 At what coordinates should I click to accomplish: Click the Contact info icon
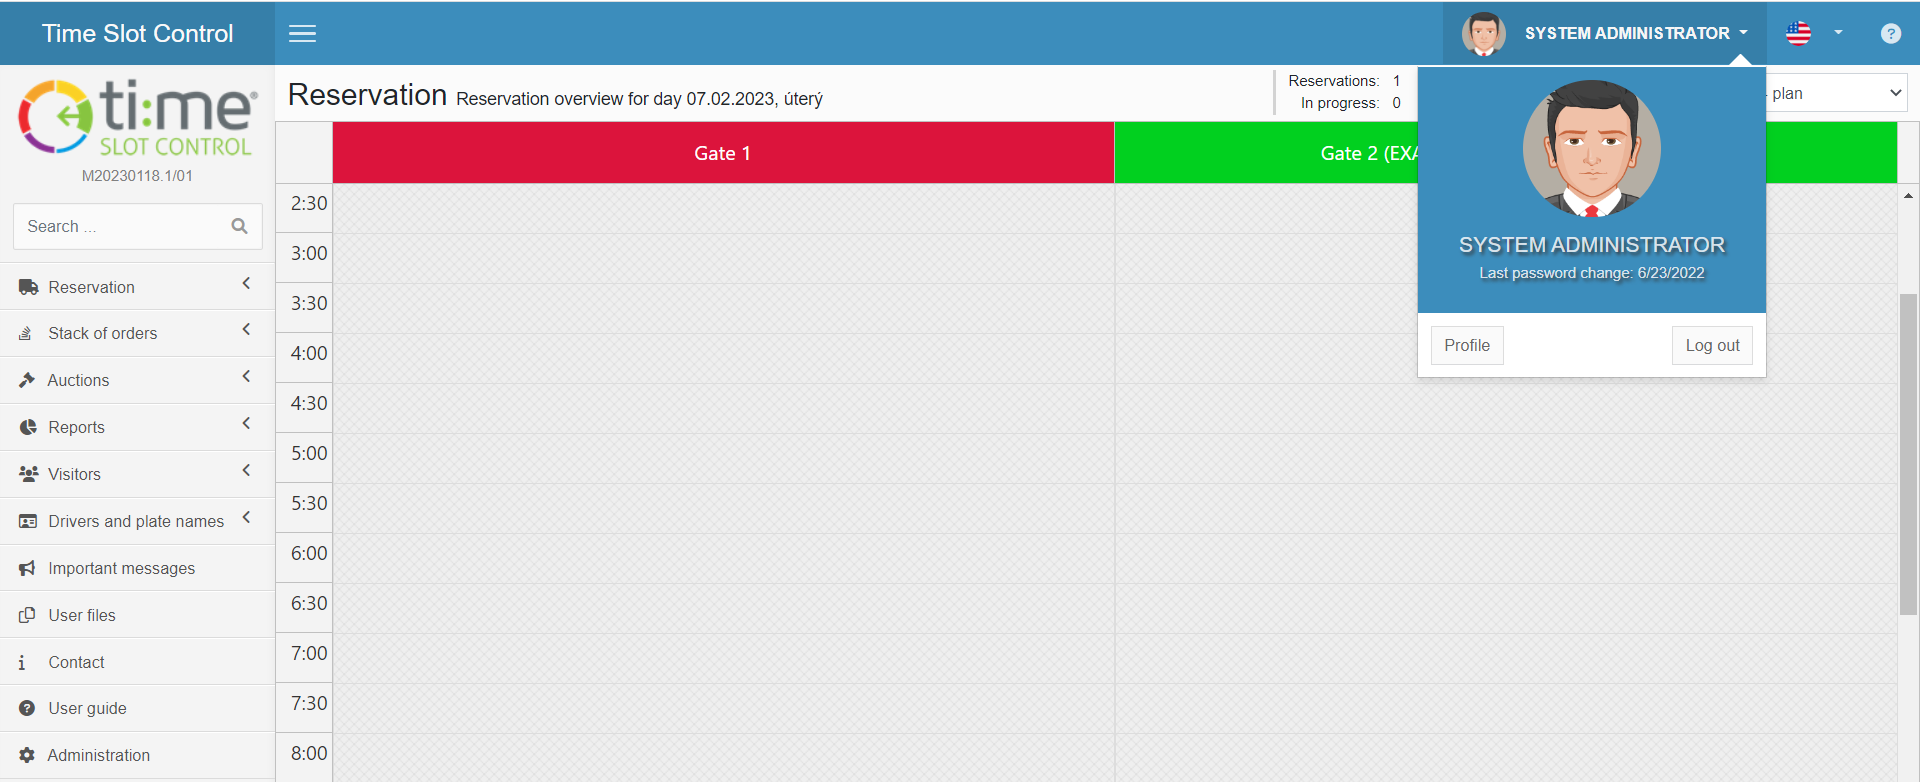click(x=22, y=662)
